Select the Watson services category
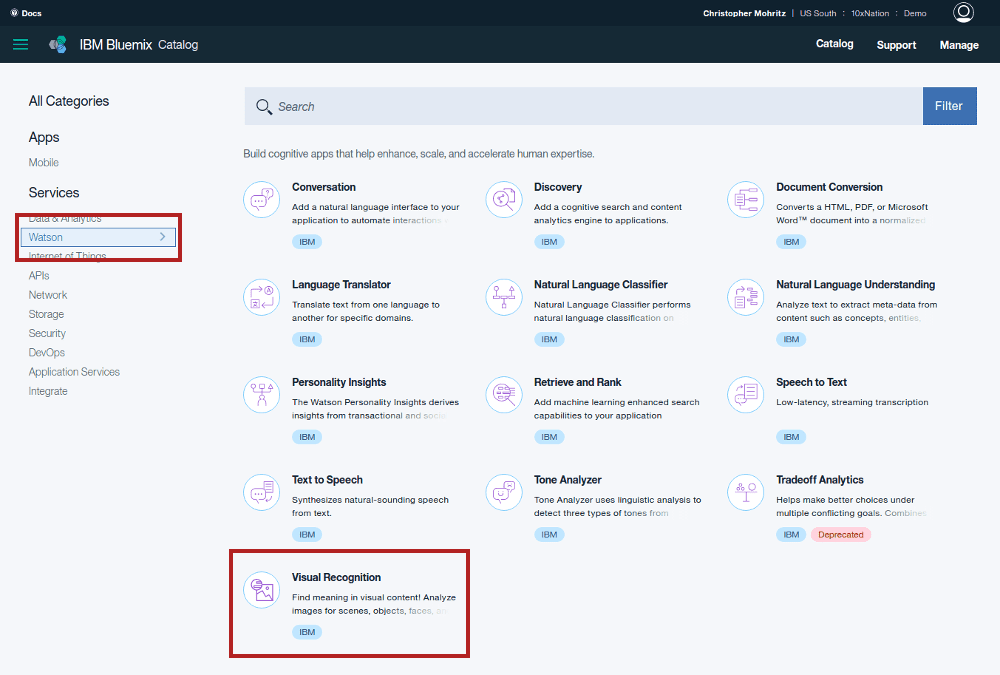The height and width of the screenshot is (675, 1000). click(98, 237)
